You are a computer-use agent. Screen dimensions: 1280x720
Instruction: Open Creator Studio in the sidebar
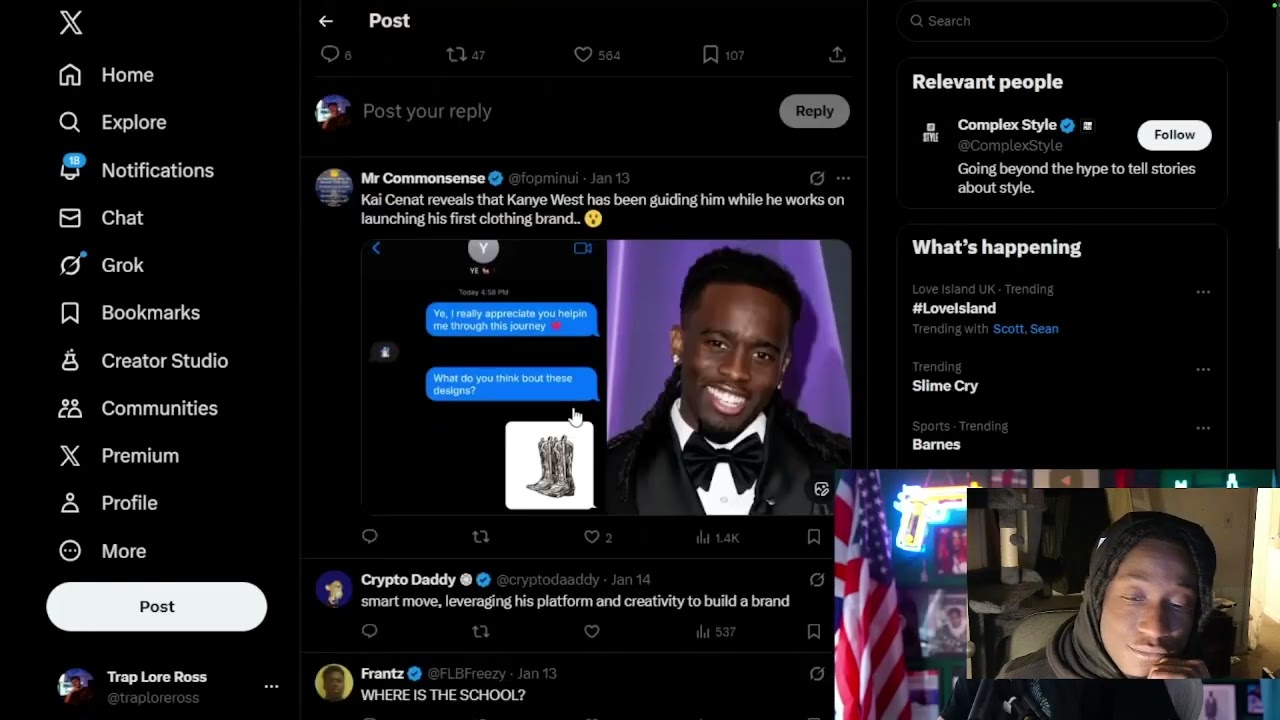(143, 361)
